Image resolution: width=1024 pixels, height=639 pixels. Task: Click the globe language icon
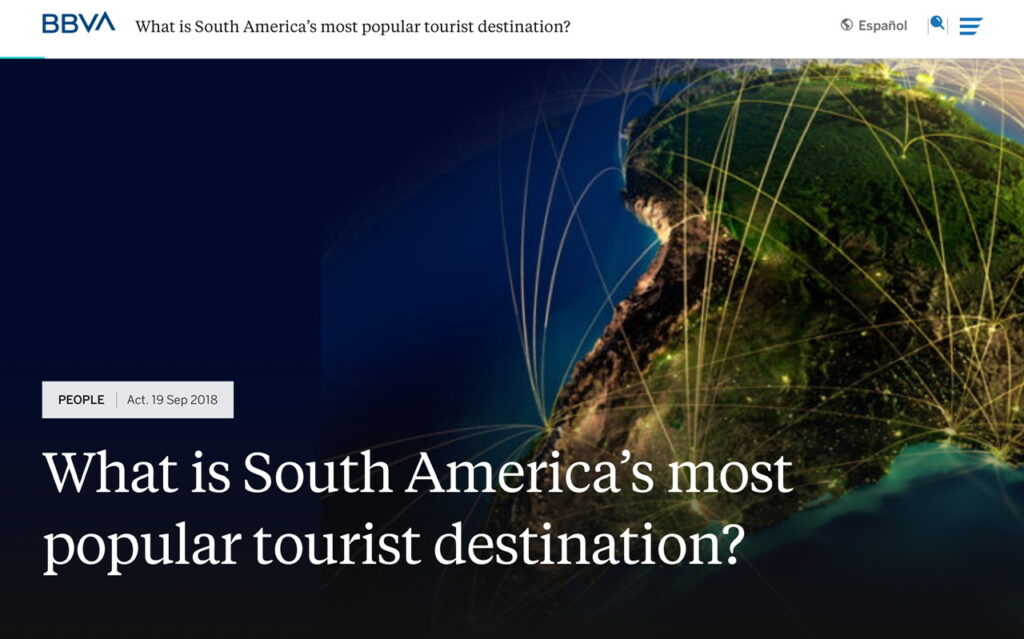pos(846,25)
